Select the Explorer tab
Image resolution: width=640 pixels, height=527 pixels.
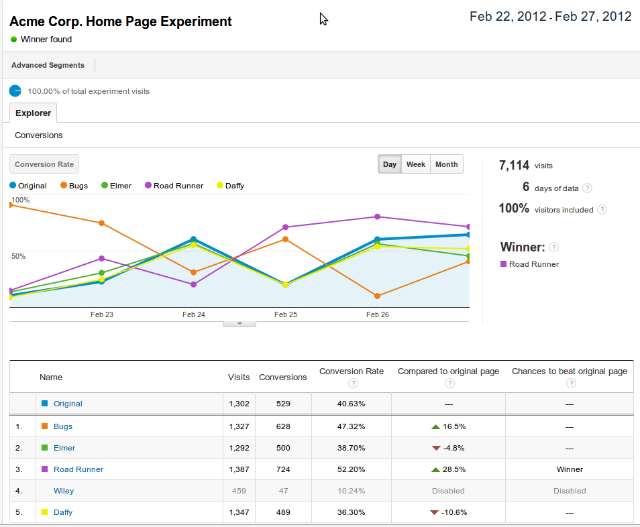[33, 113]
